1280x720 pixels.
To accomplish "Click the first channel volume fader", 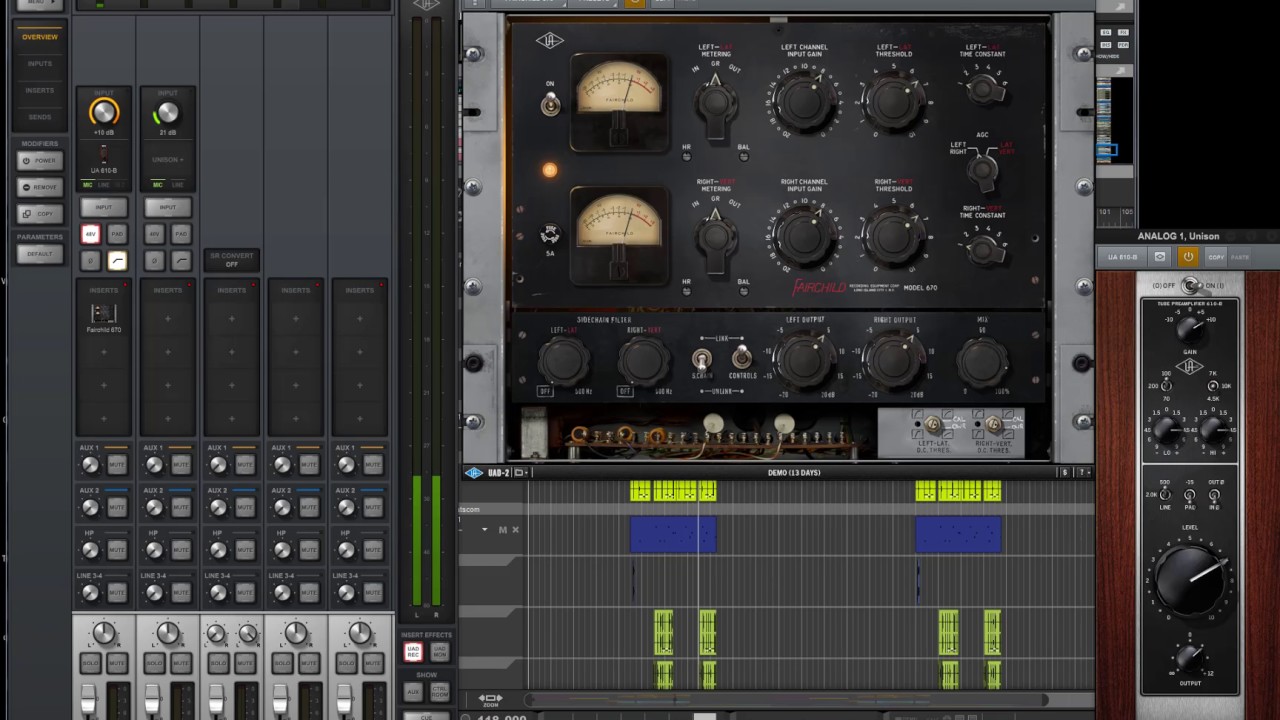I will coord(89,700).
